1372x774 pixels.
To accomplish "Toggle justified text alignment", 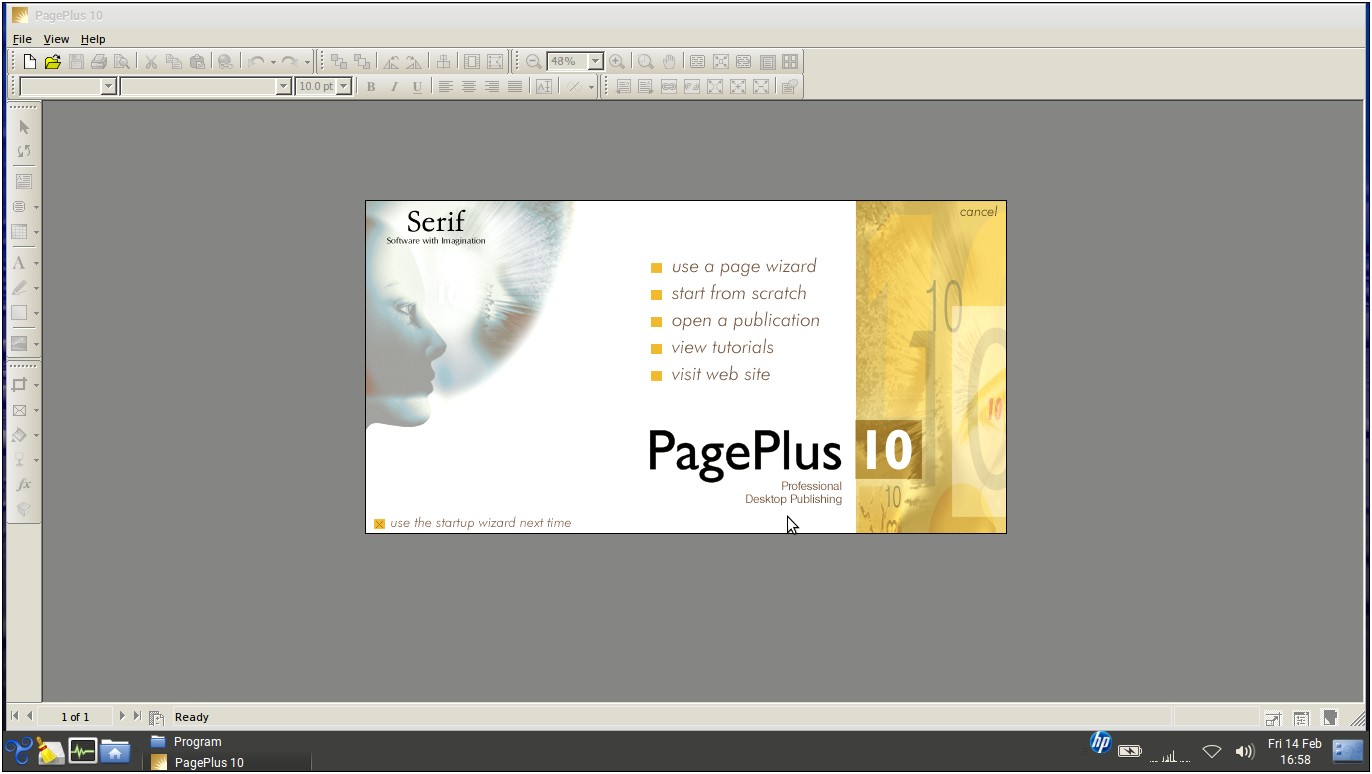I will (x=515, y=87).
